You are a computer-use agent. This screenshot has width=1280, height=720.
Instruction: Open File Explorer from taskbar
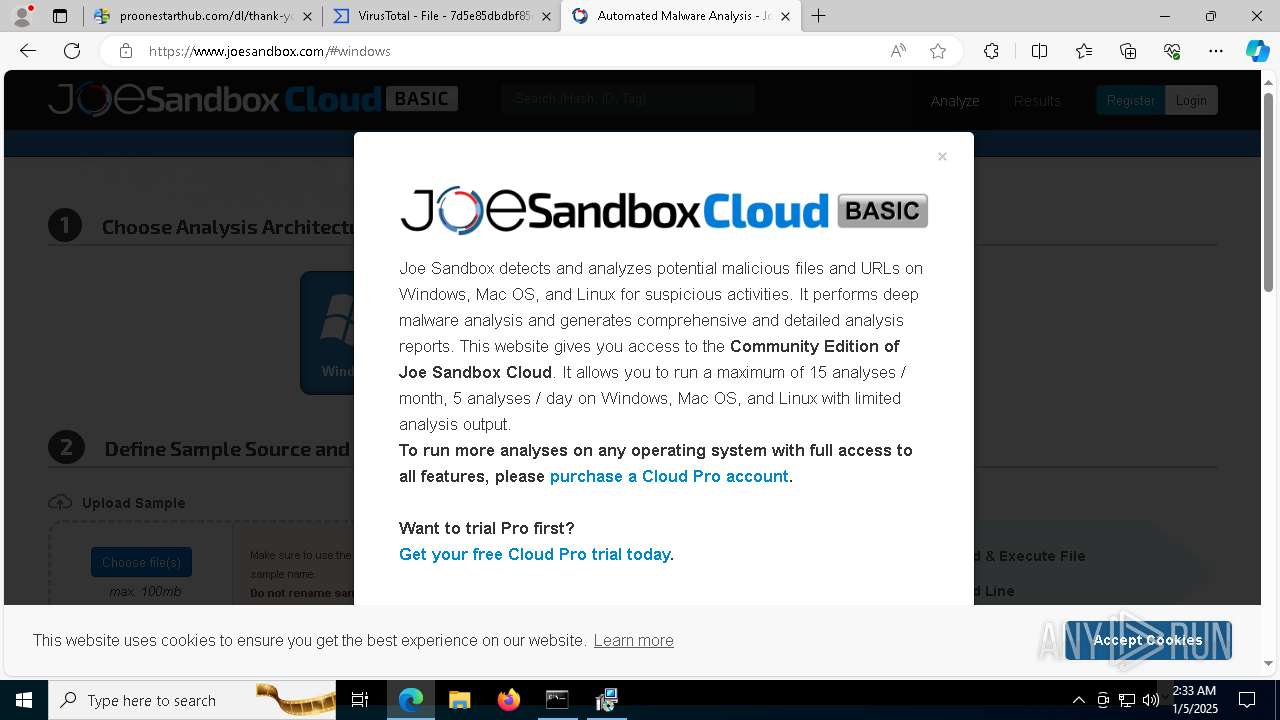[x=459, y=700]
